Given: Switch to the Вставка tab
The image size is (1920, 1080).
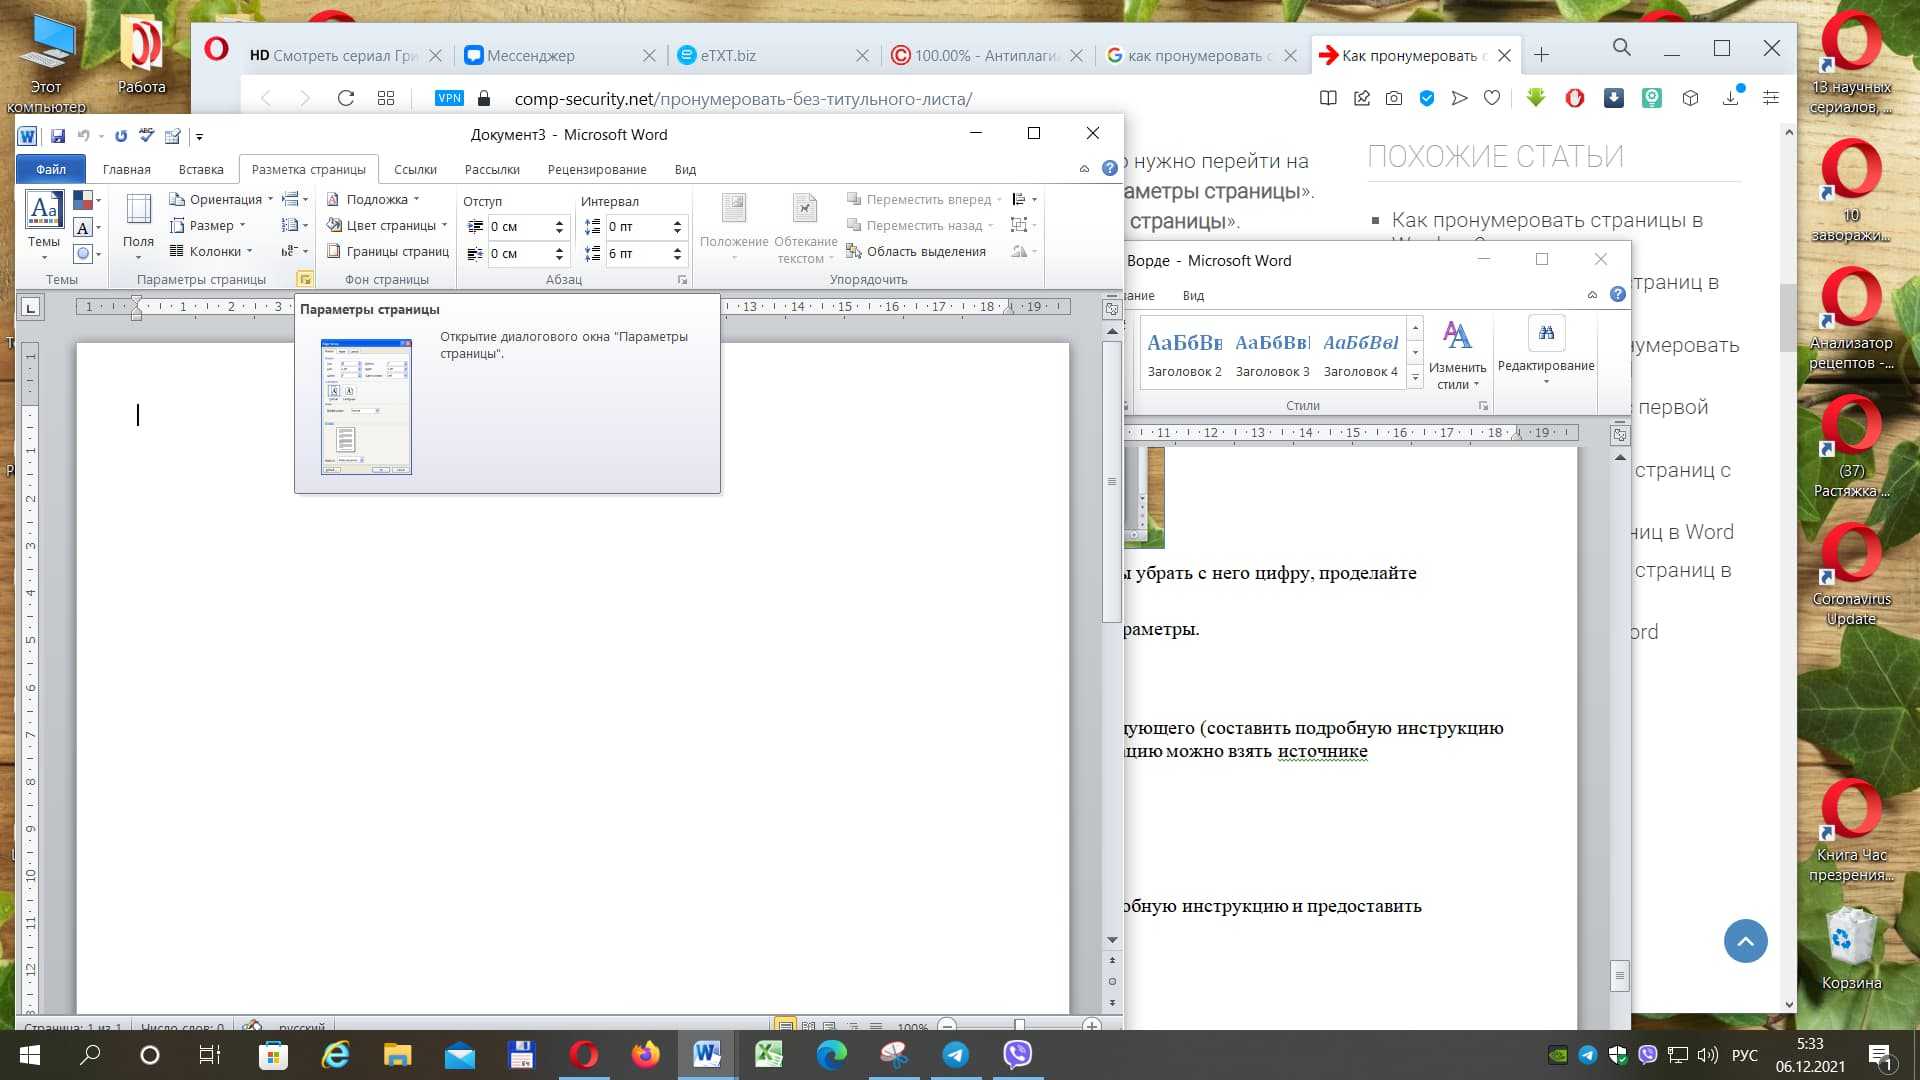Looking at the screenshot, I should (201, 169).
